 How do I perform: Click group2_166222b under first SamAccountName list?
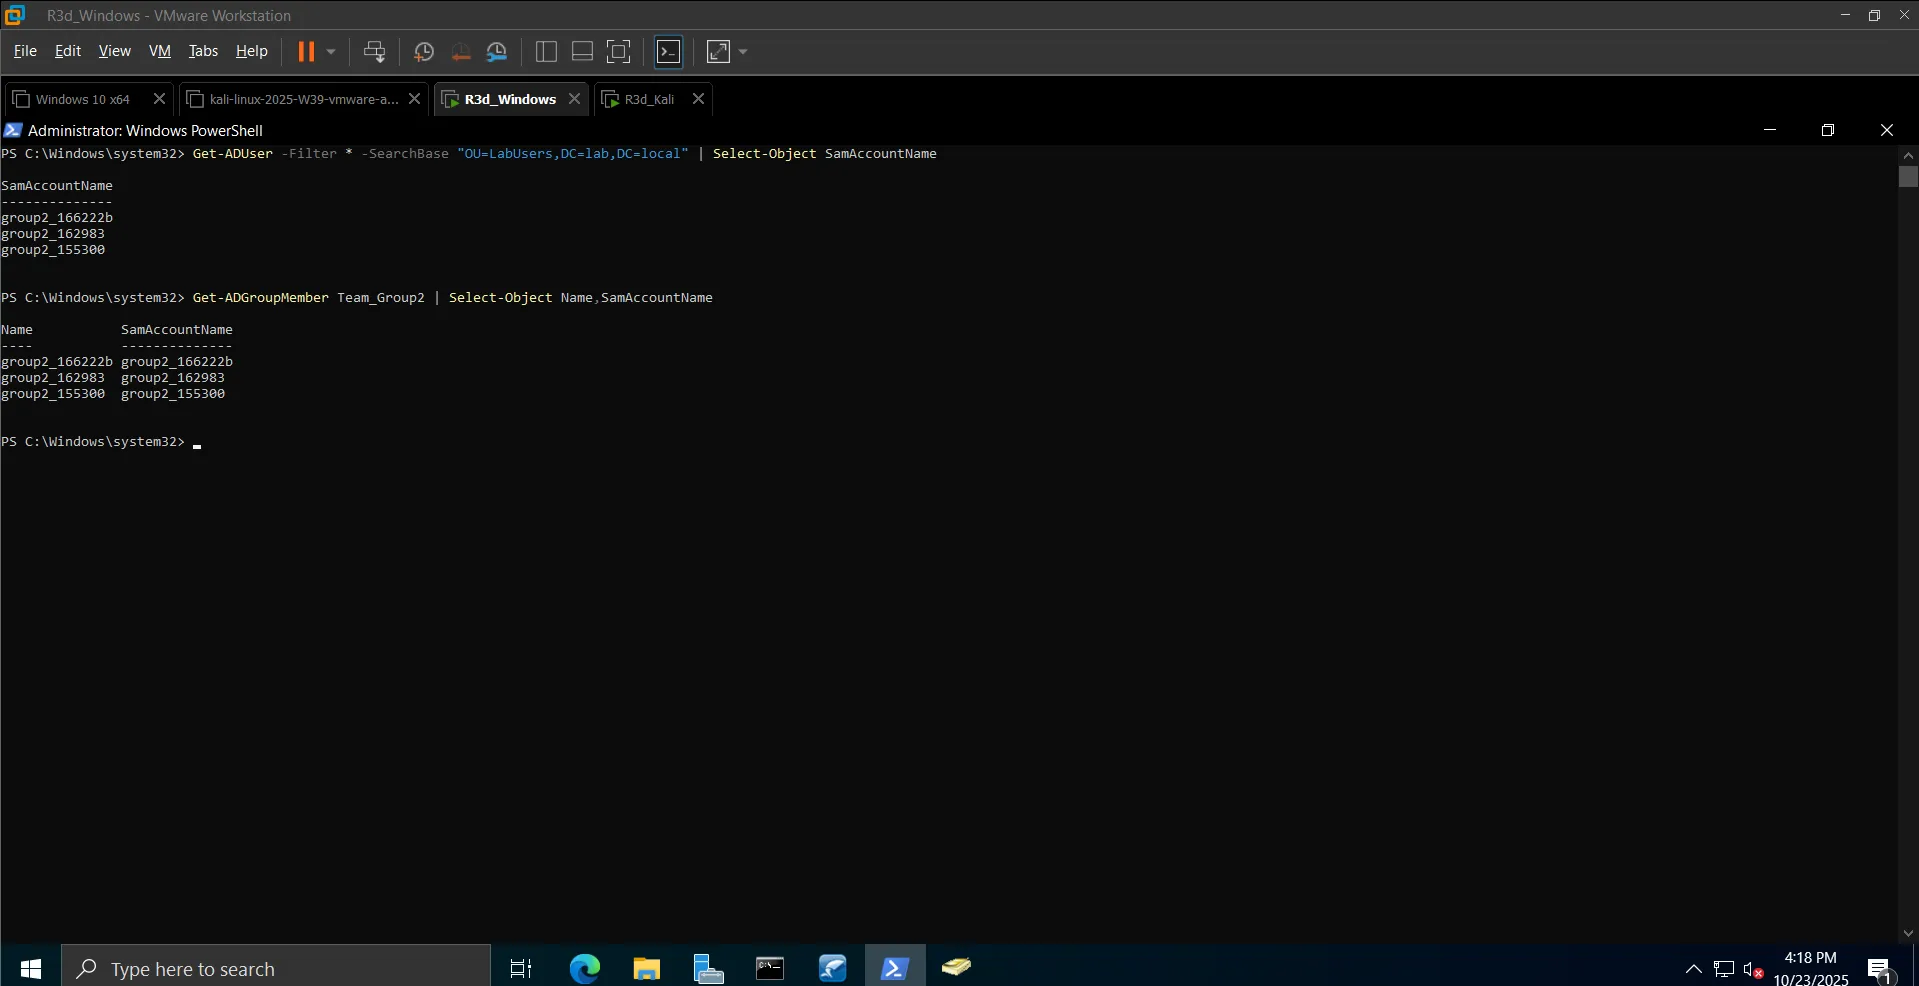(x=57, y=218)
